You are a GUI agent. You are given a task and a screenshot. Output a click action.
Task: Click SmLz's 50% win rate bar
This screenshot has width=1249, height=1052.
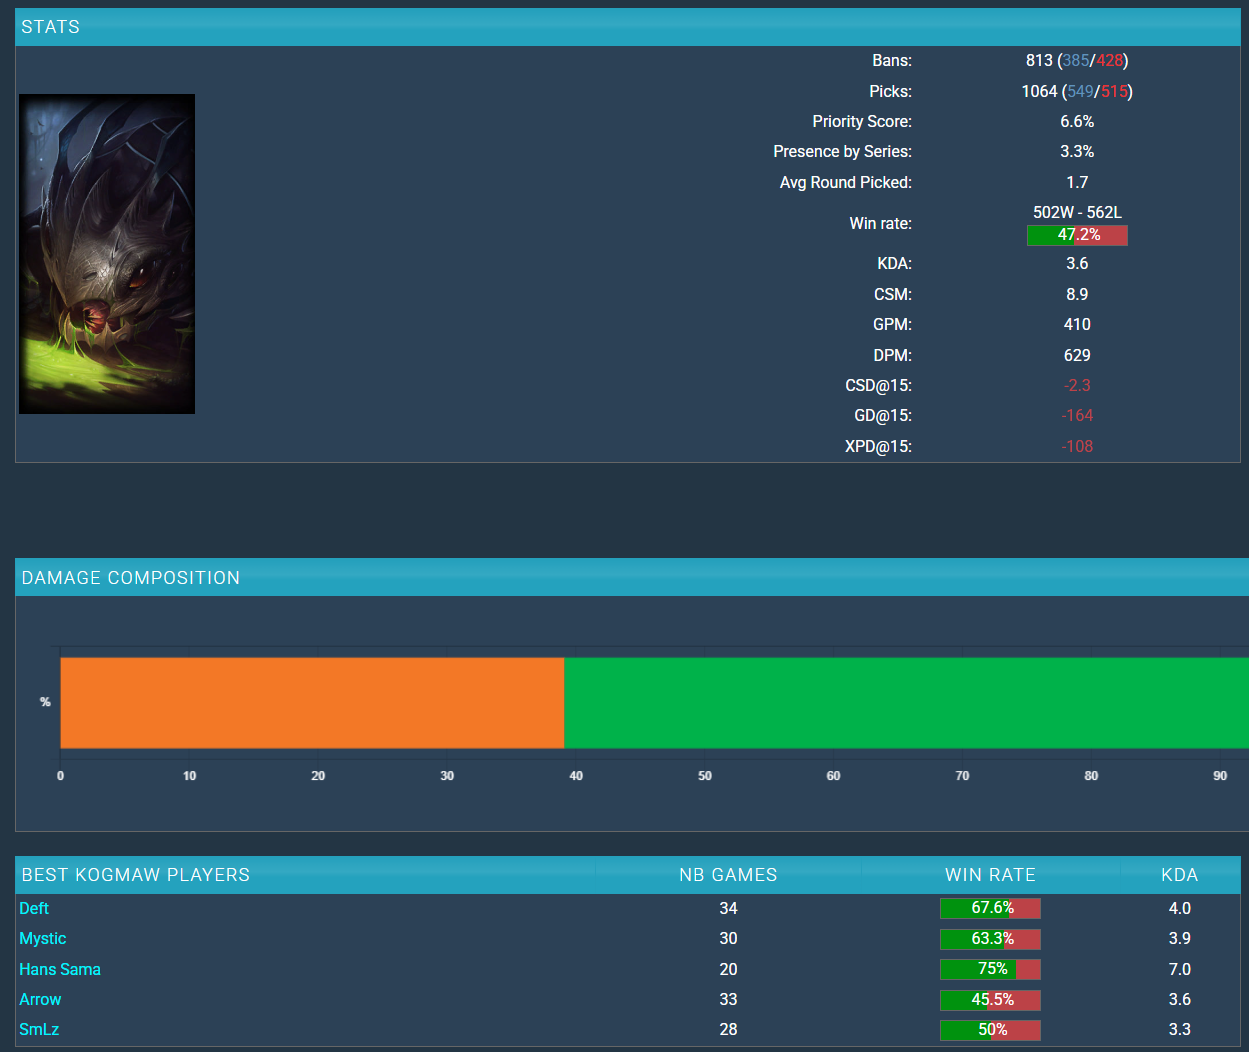point(990,1030)
